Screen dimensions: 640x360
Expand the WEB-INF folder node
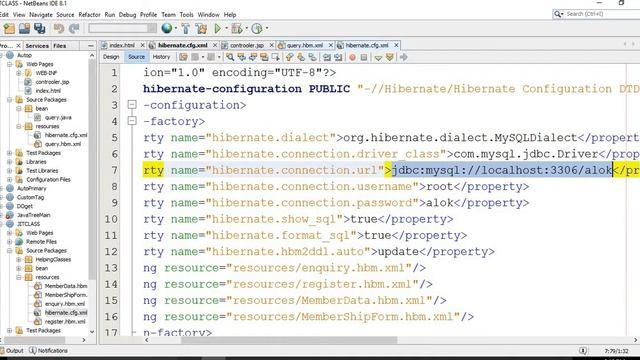(x=18, y=73)
